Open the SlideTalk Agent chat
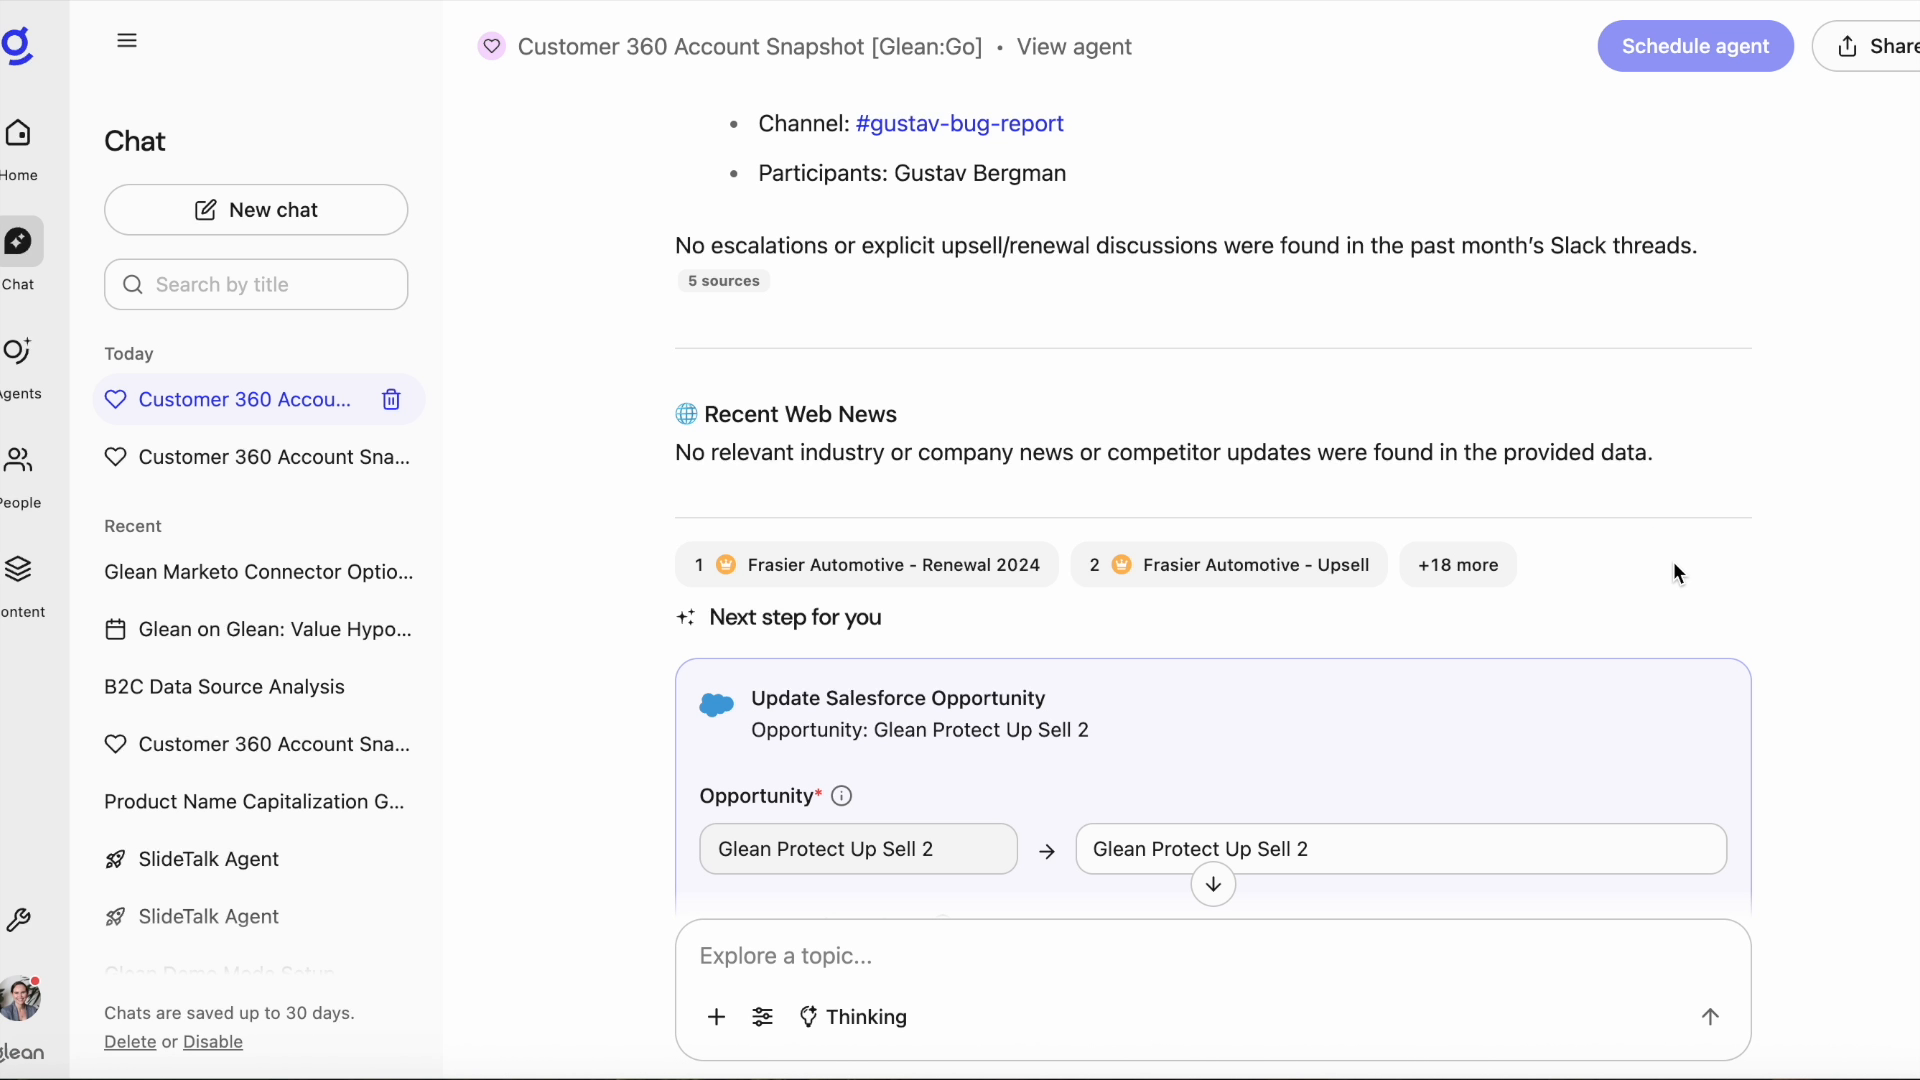Image resolution: width=1920 pixels, height=1080 pixels. pyautogui.click(x=208, y=858)
